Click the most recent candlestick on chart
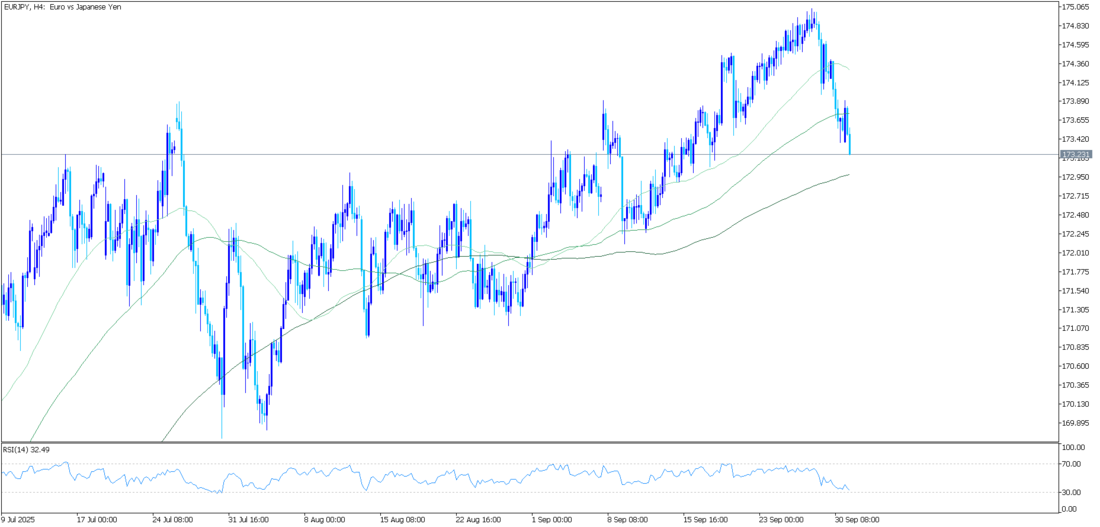 pyautogui.click(x=850, y=146)
